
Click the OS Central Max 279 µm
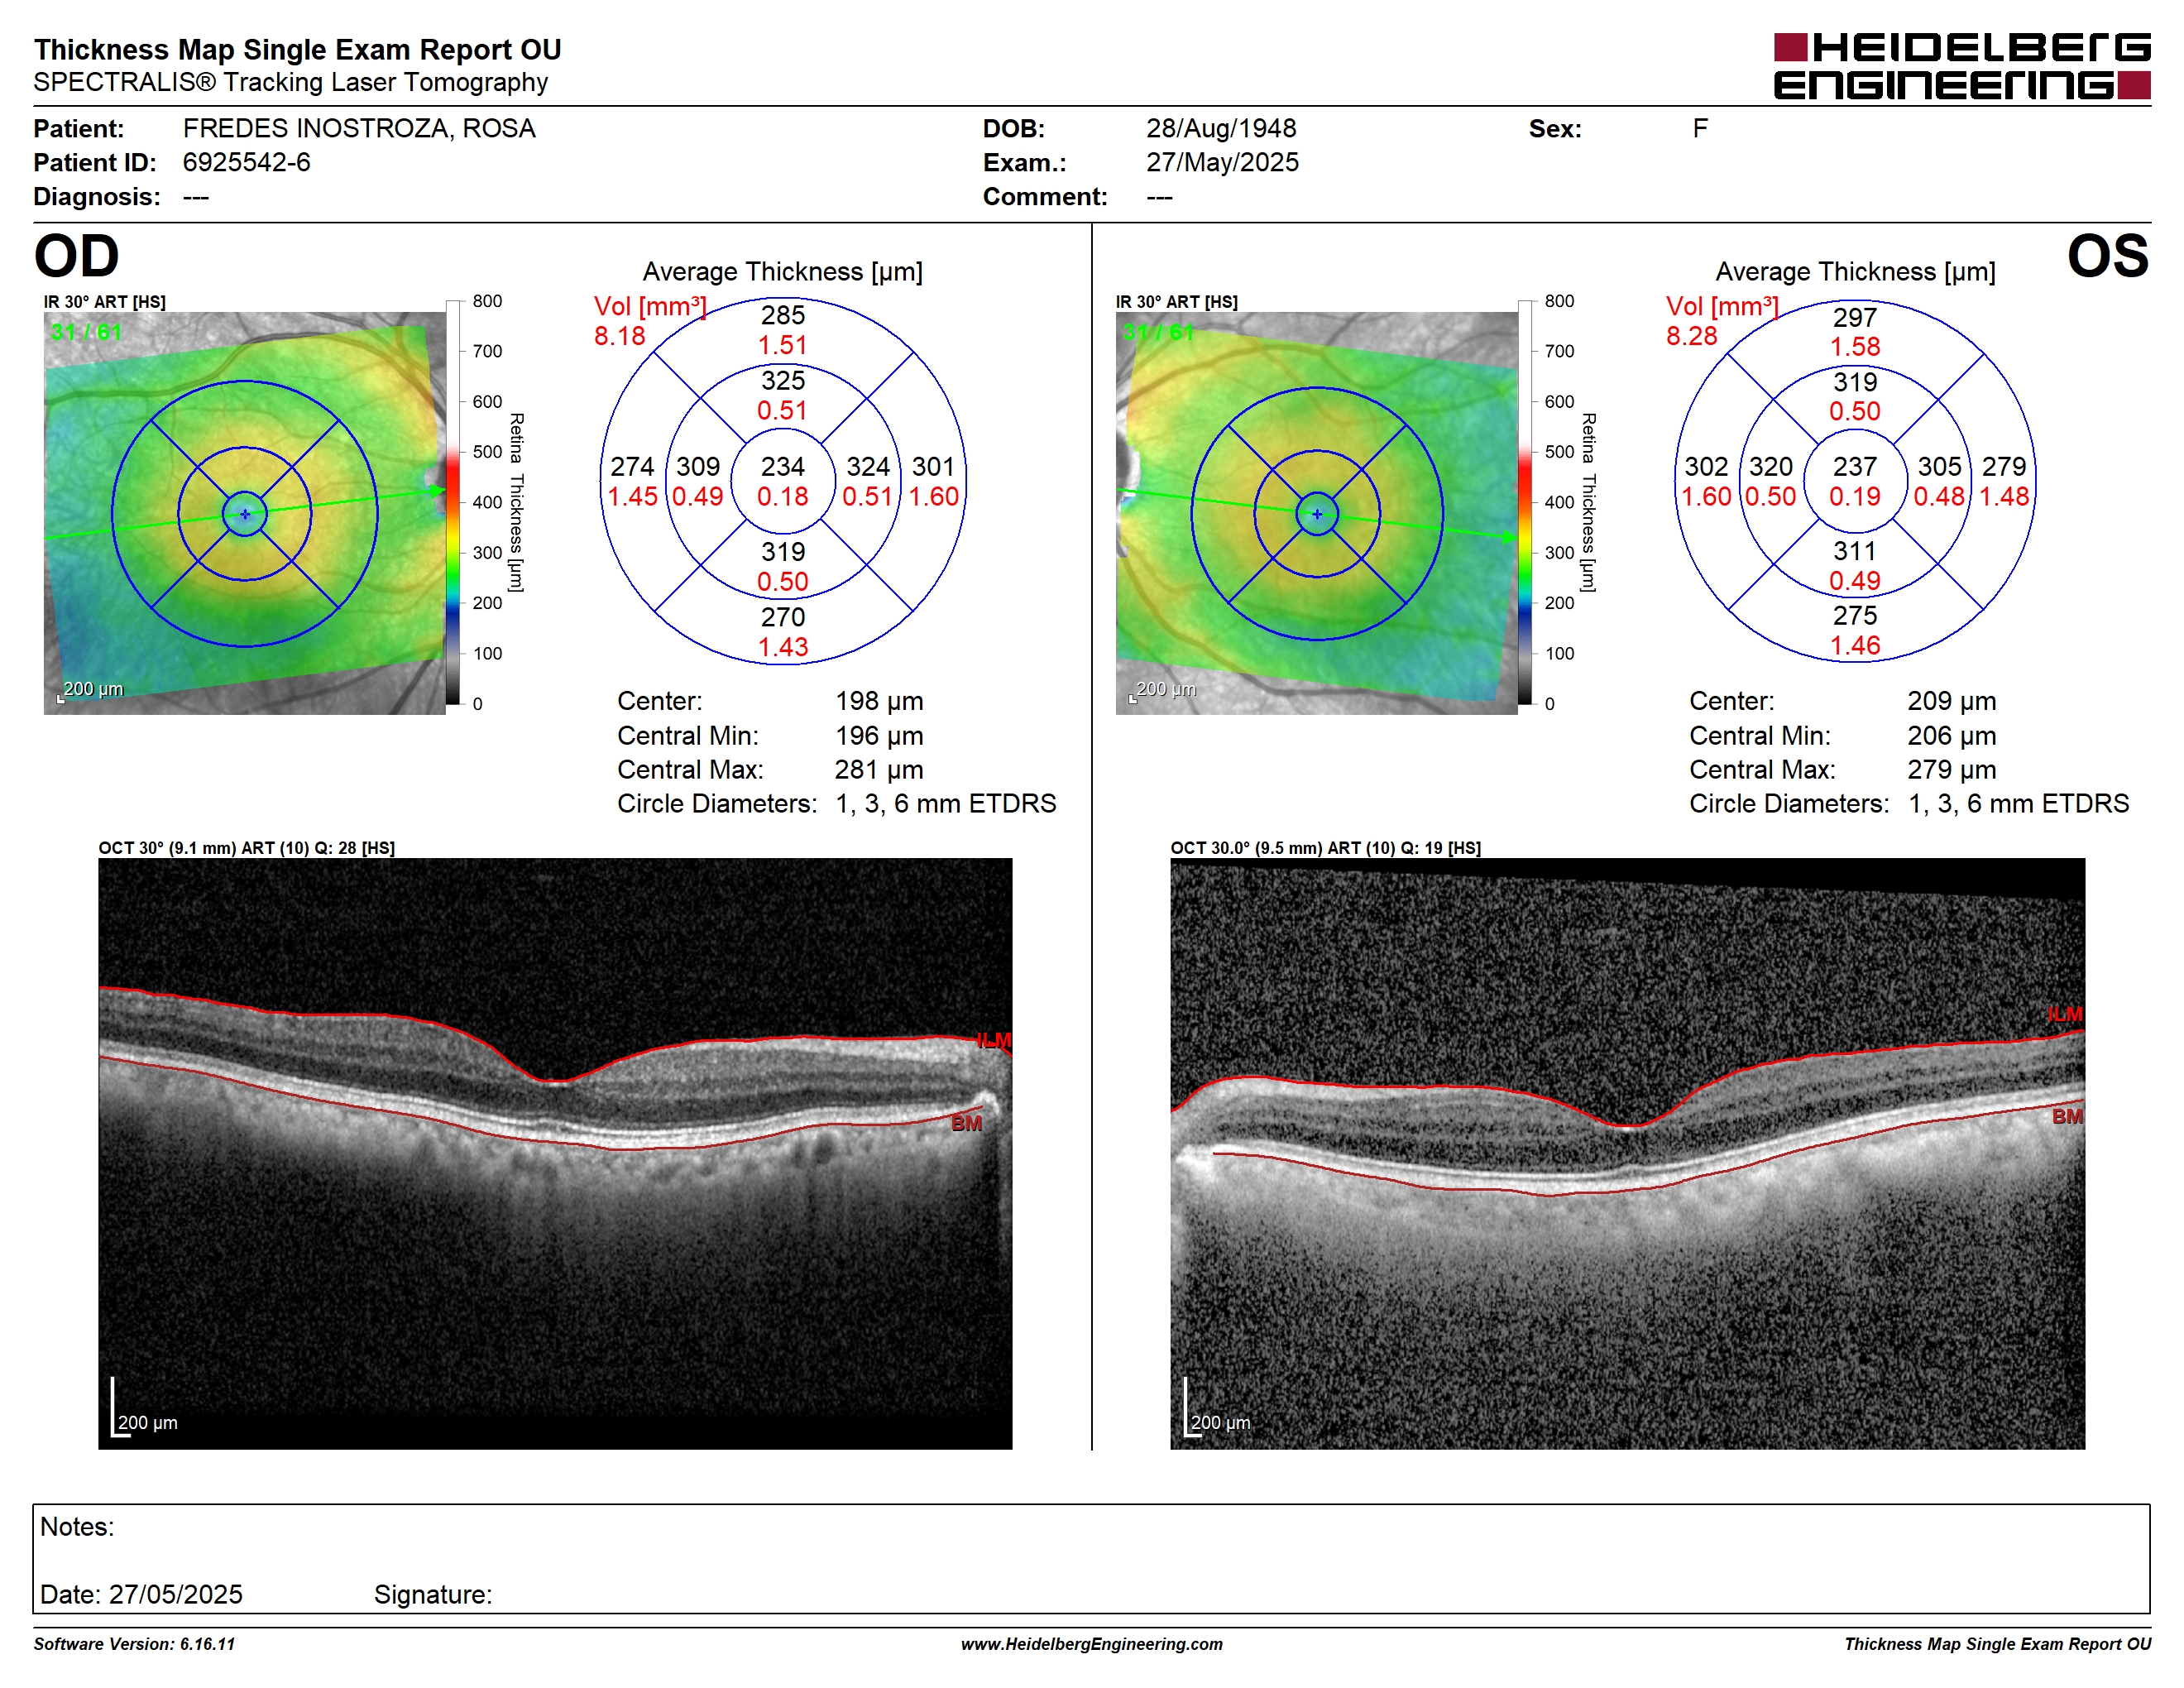1952,770
